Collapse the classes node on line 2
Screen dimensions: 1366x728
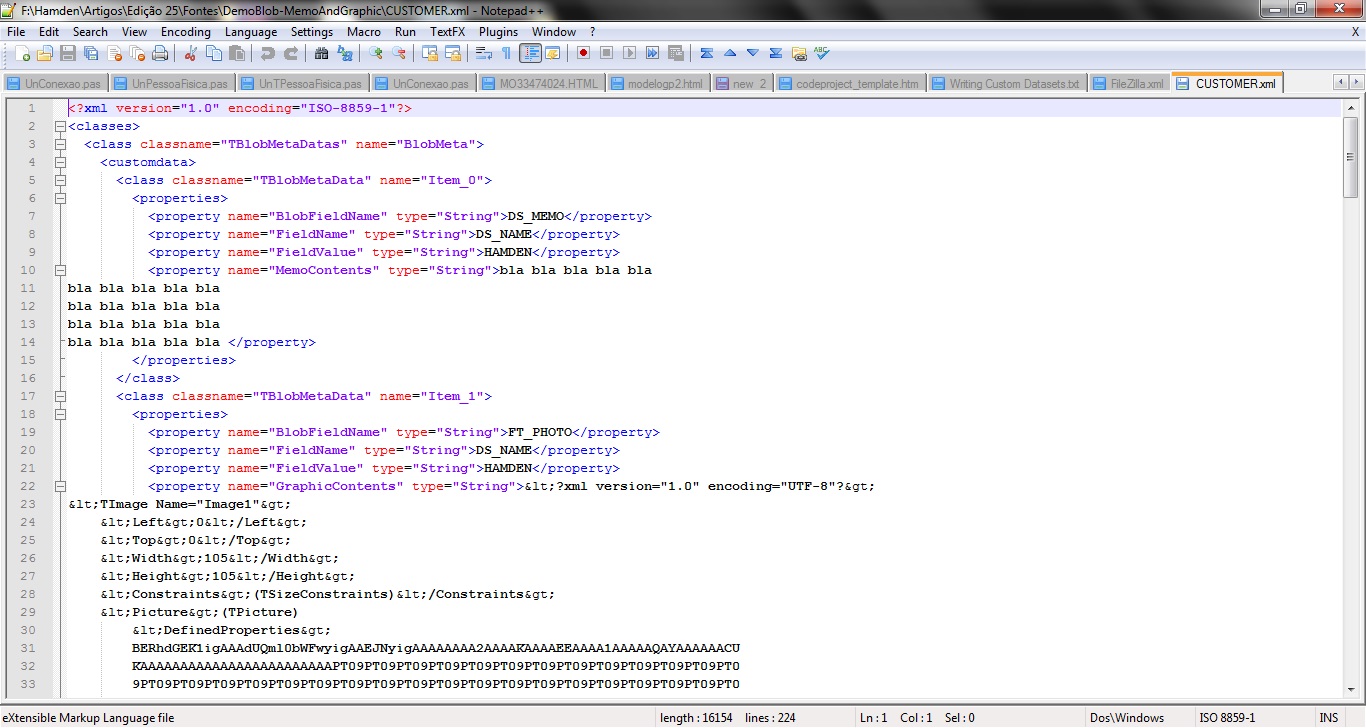click(x=60, y=126)
